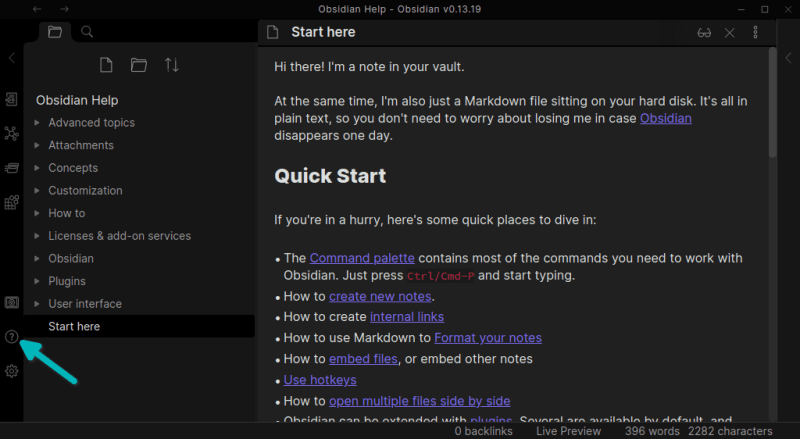This screenshot has width=800, height=439.
Task: Expand the How to folder
Action: [37, 213]
